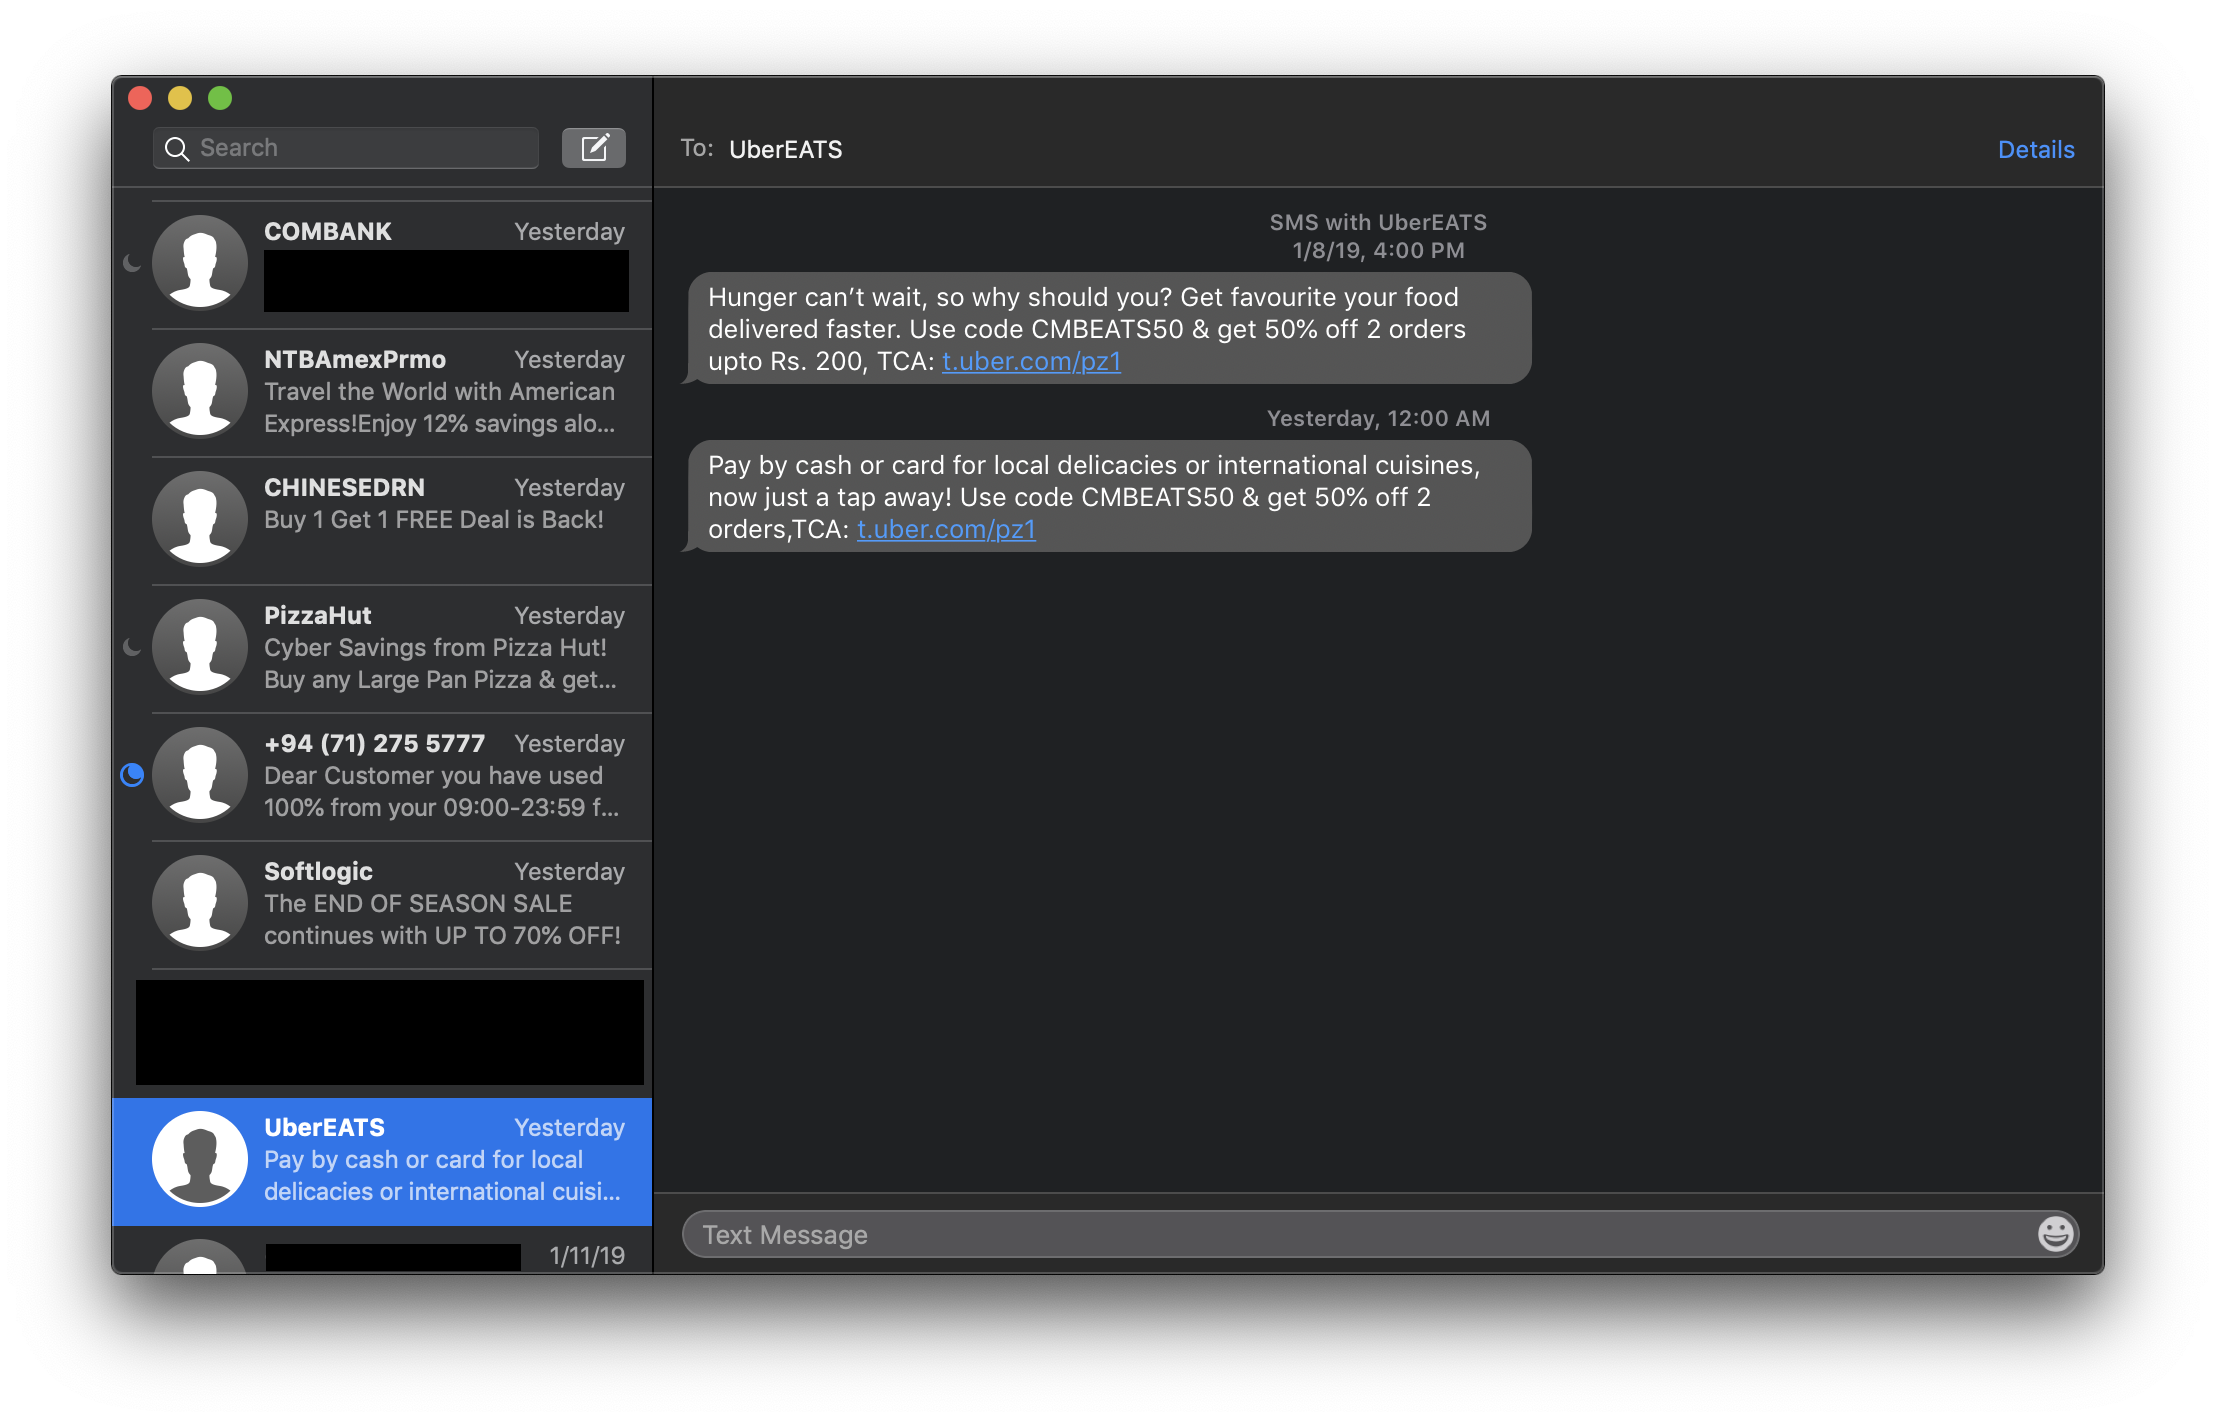Screen dimensions: 2216x1422
Task: Select the NTBAmexPrmo conversation
Action: coord(440,392)
